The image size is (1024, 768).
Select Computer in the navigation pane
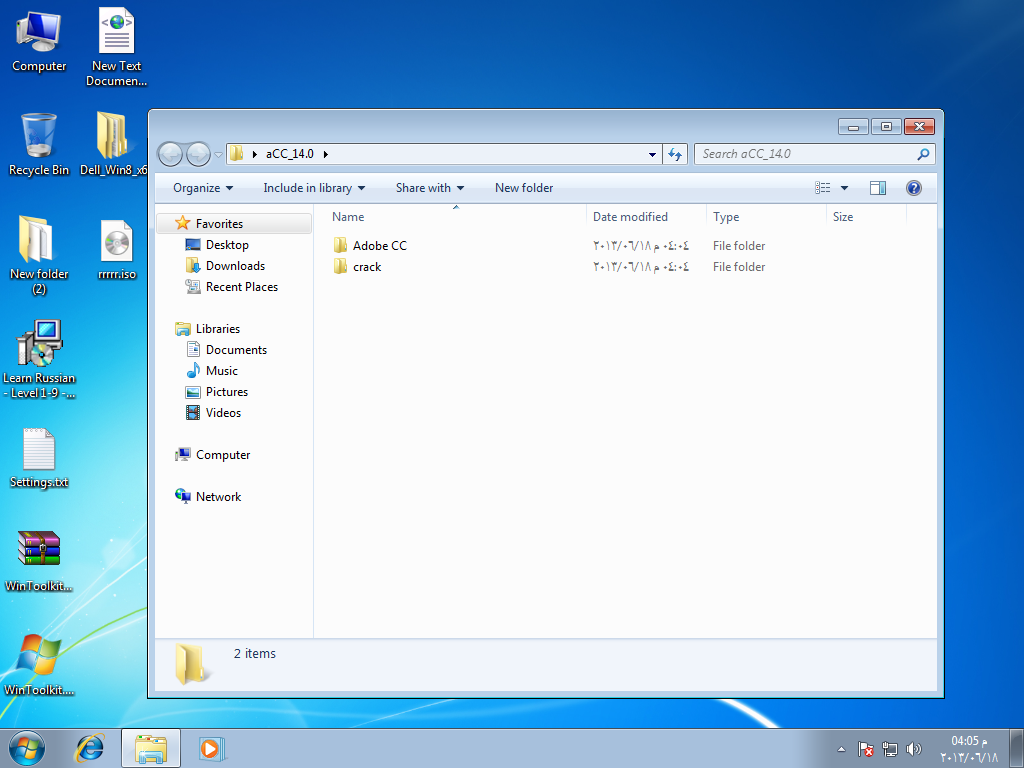tap(222, 455)
